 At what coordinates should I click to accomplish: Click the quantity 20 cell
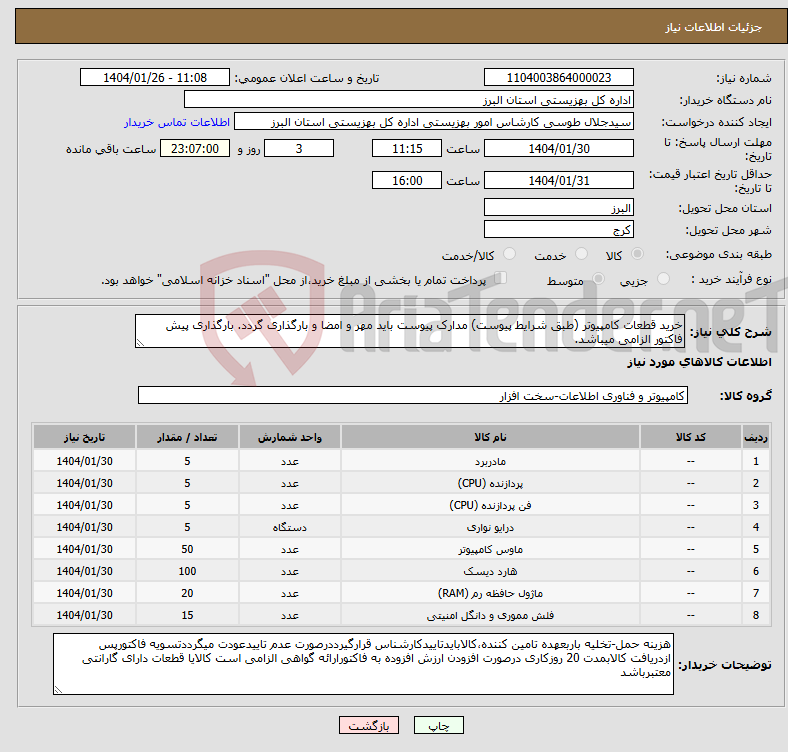(x=187, y=594)
